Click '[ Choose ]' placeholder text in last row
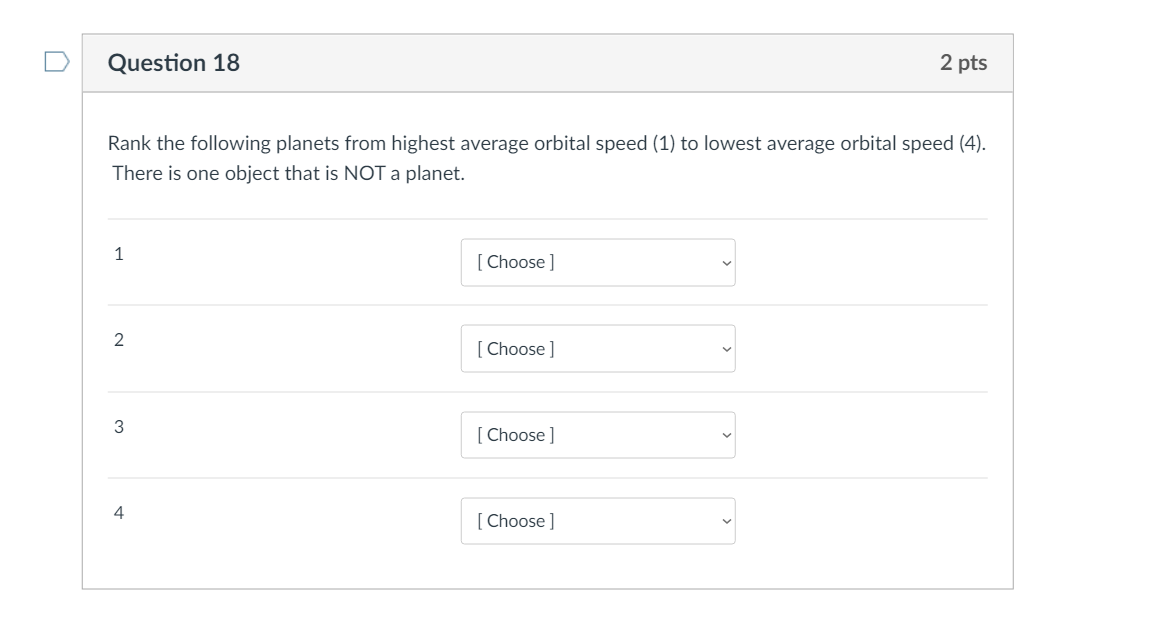 point(516,521)
